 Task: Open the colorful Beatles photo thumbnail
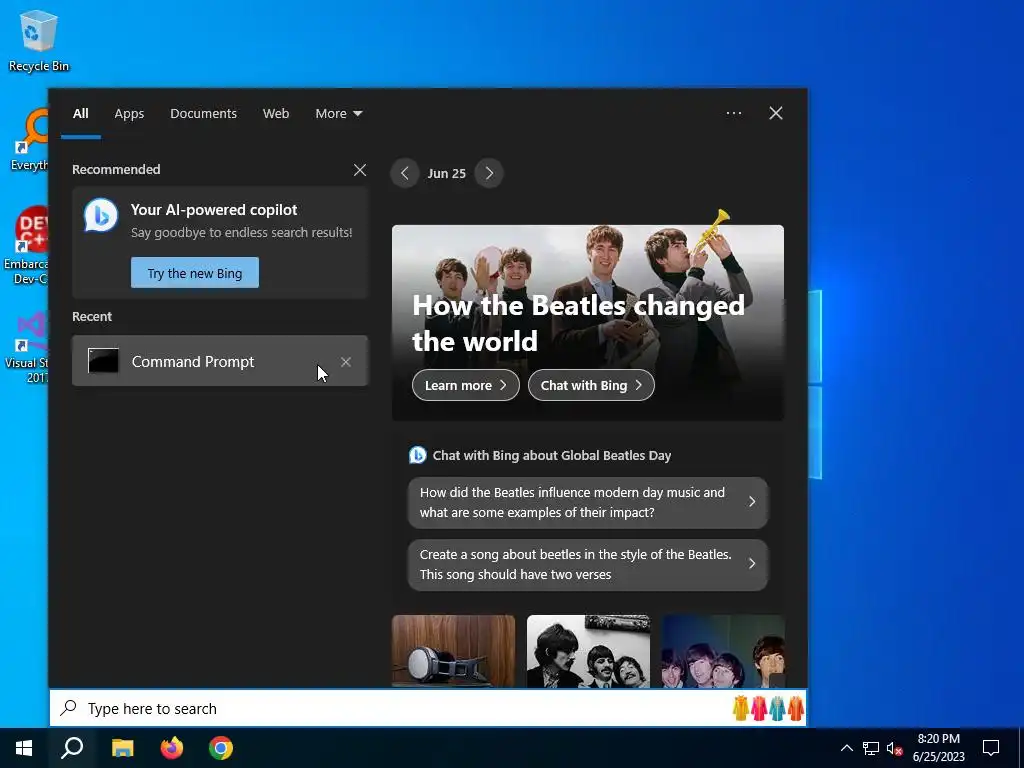(723, 650)
